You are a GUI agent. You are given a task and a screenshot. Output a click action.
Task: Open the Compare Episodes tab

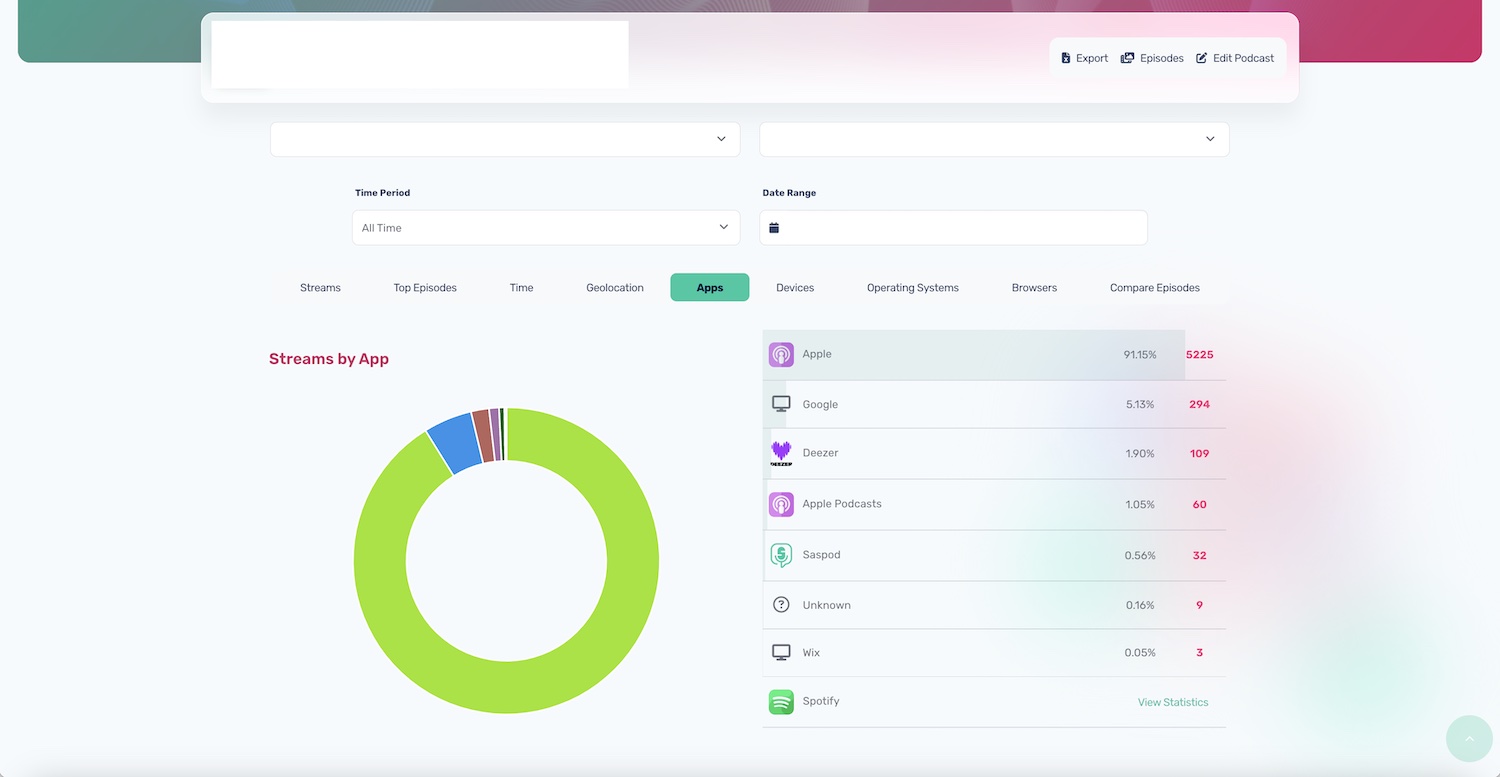1155,288
